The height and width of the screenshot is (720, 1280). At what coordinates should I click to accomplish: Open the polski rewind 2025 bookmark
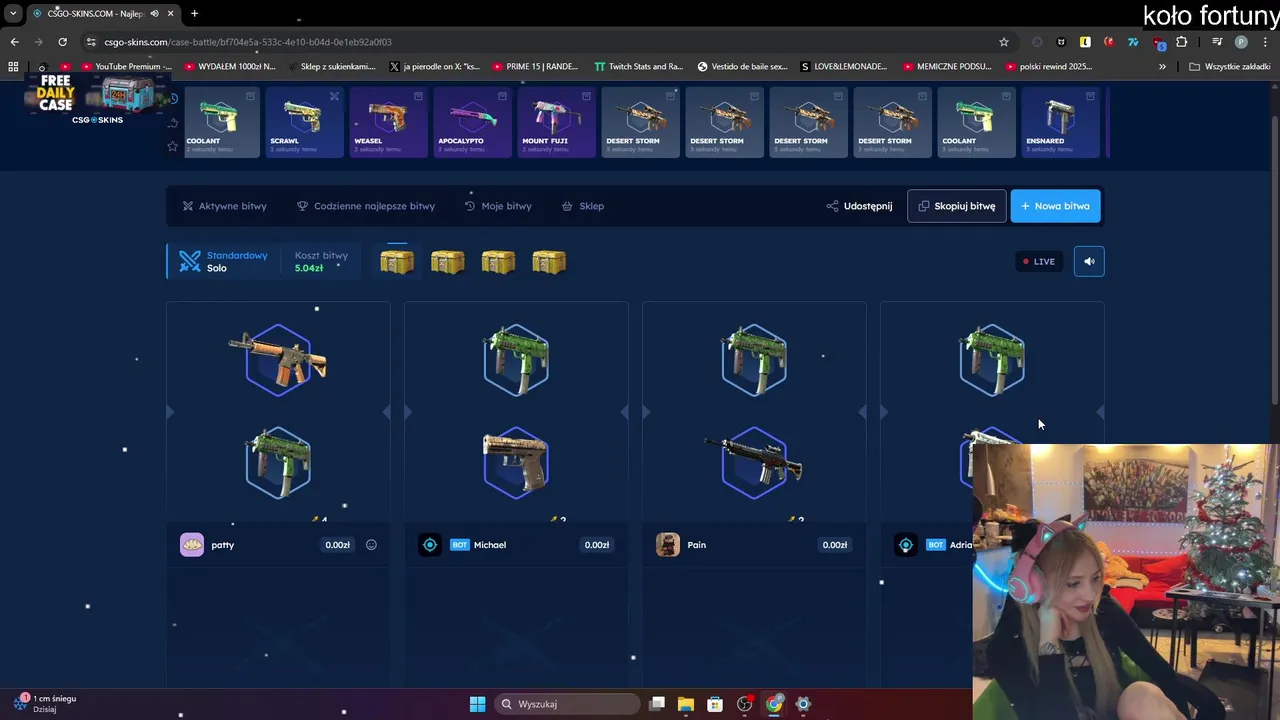(x=1047, y=66)
